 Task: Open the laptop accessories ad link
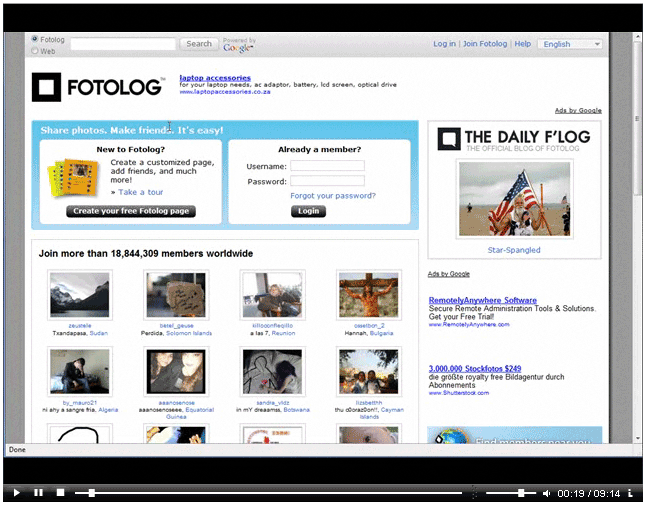[215, 77]
